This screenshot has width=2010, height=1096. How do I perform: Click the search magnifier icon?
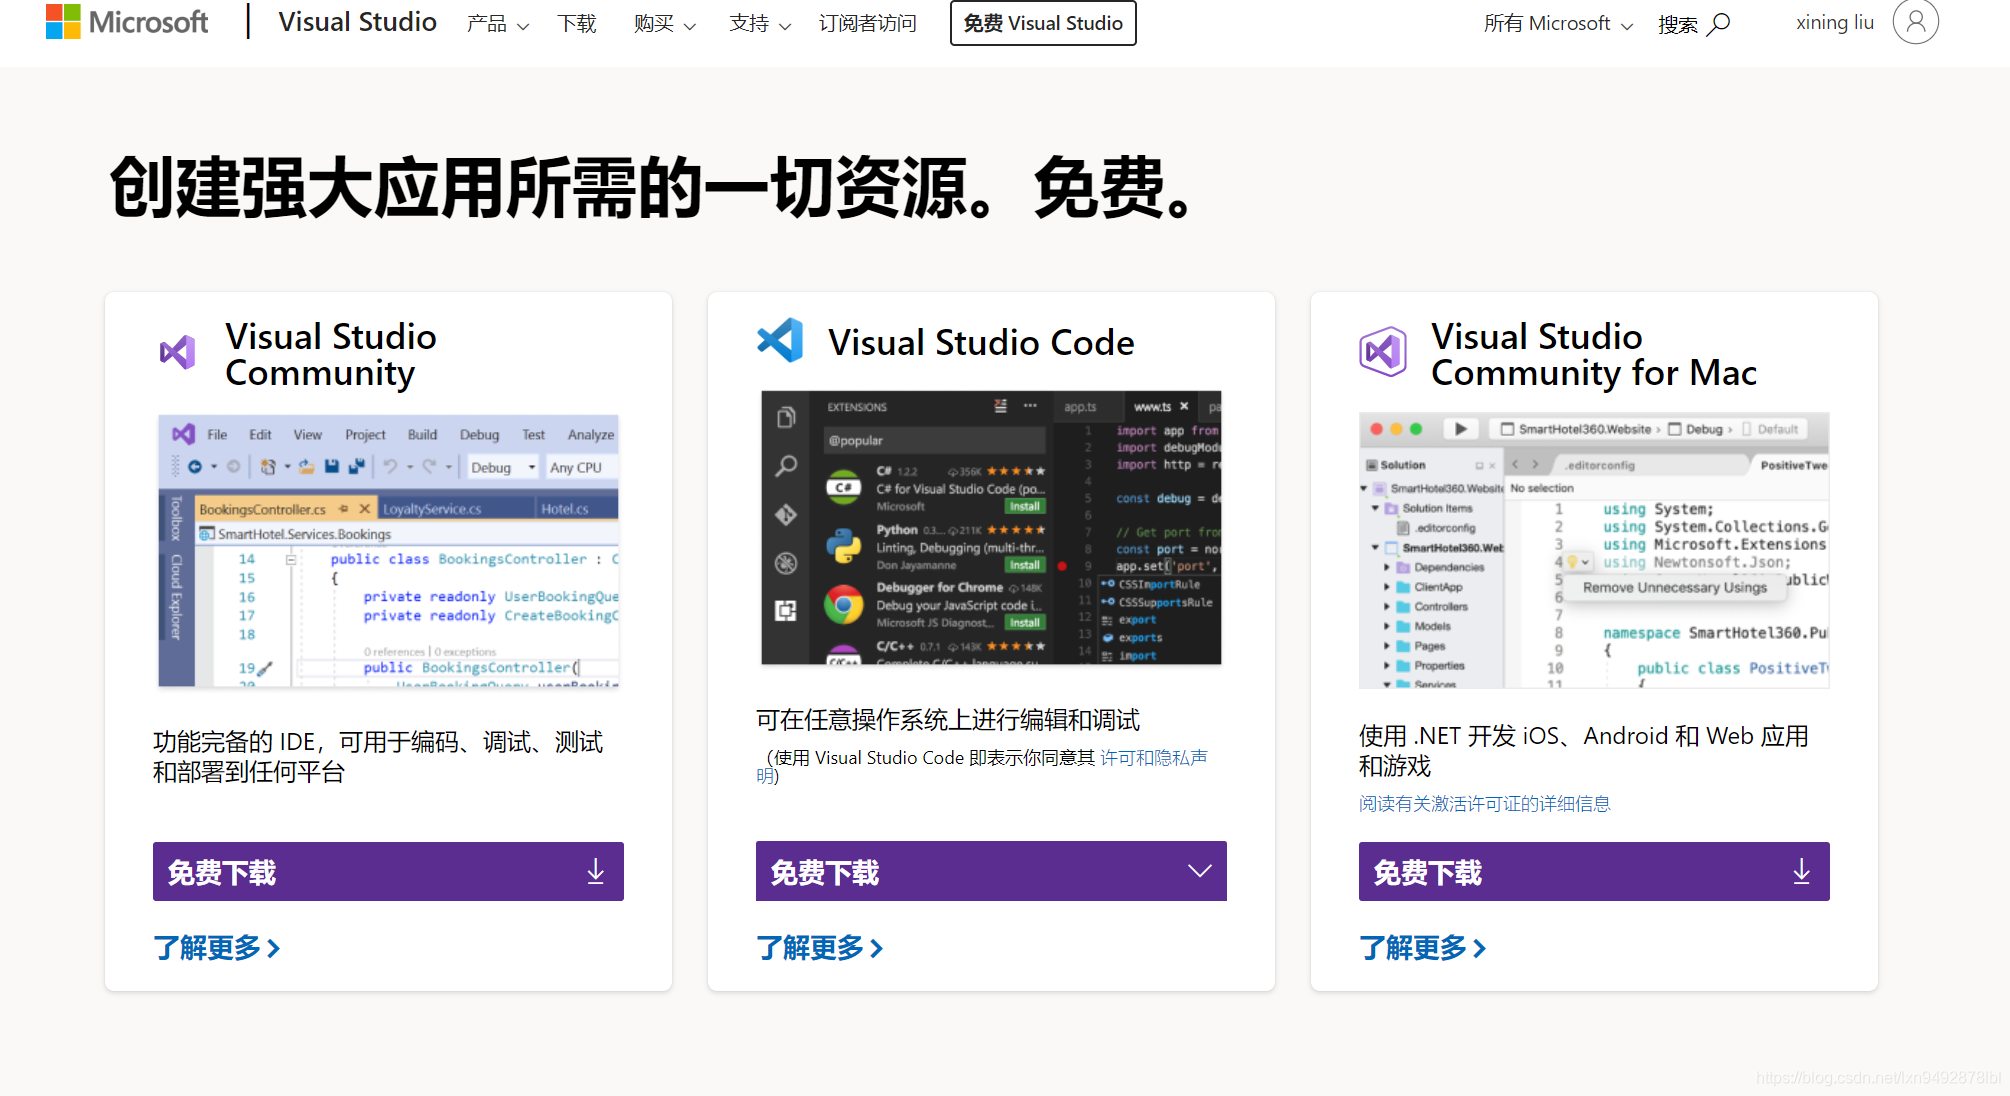(1718, 24)
